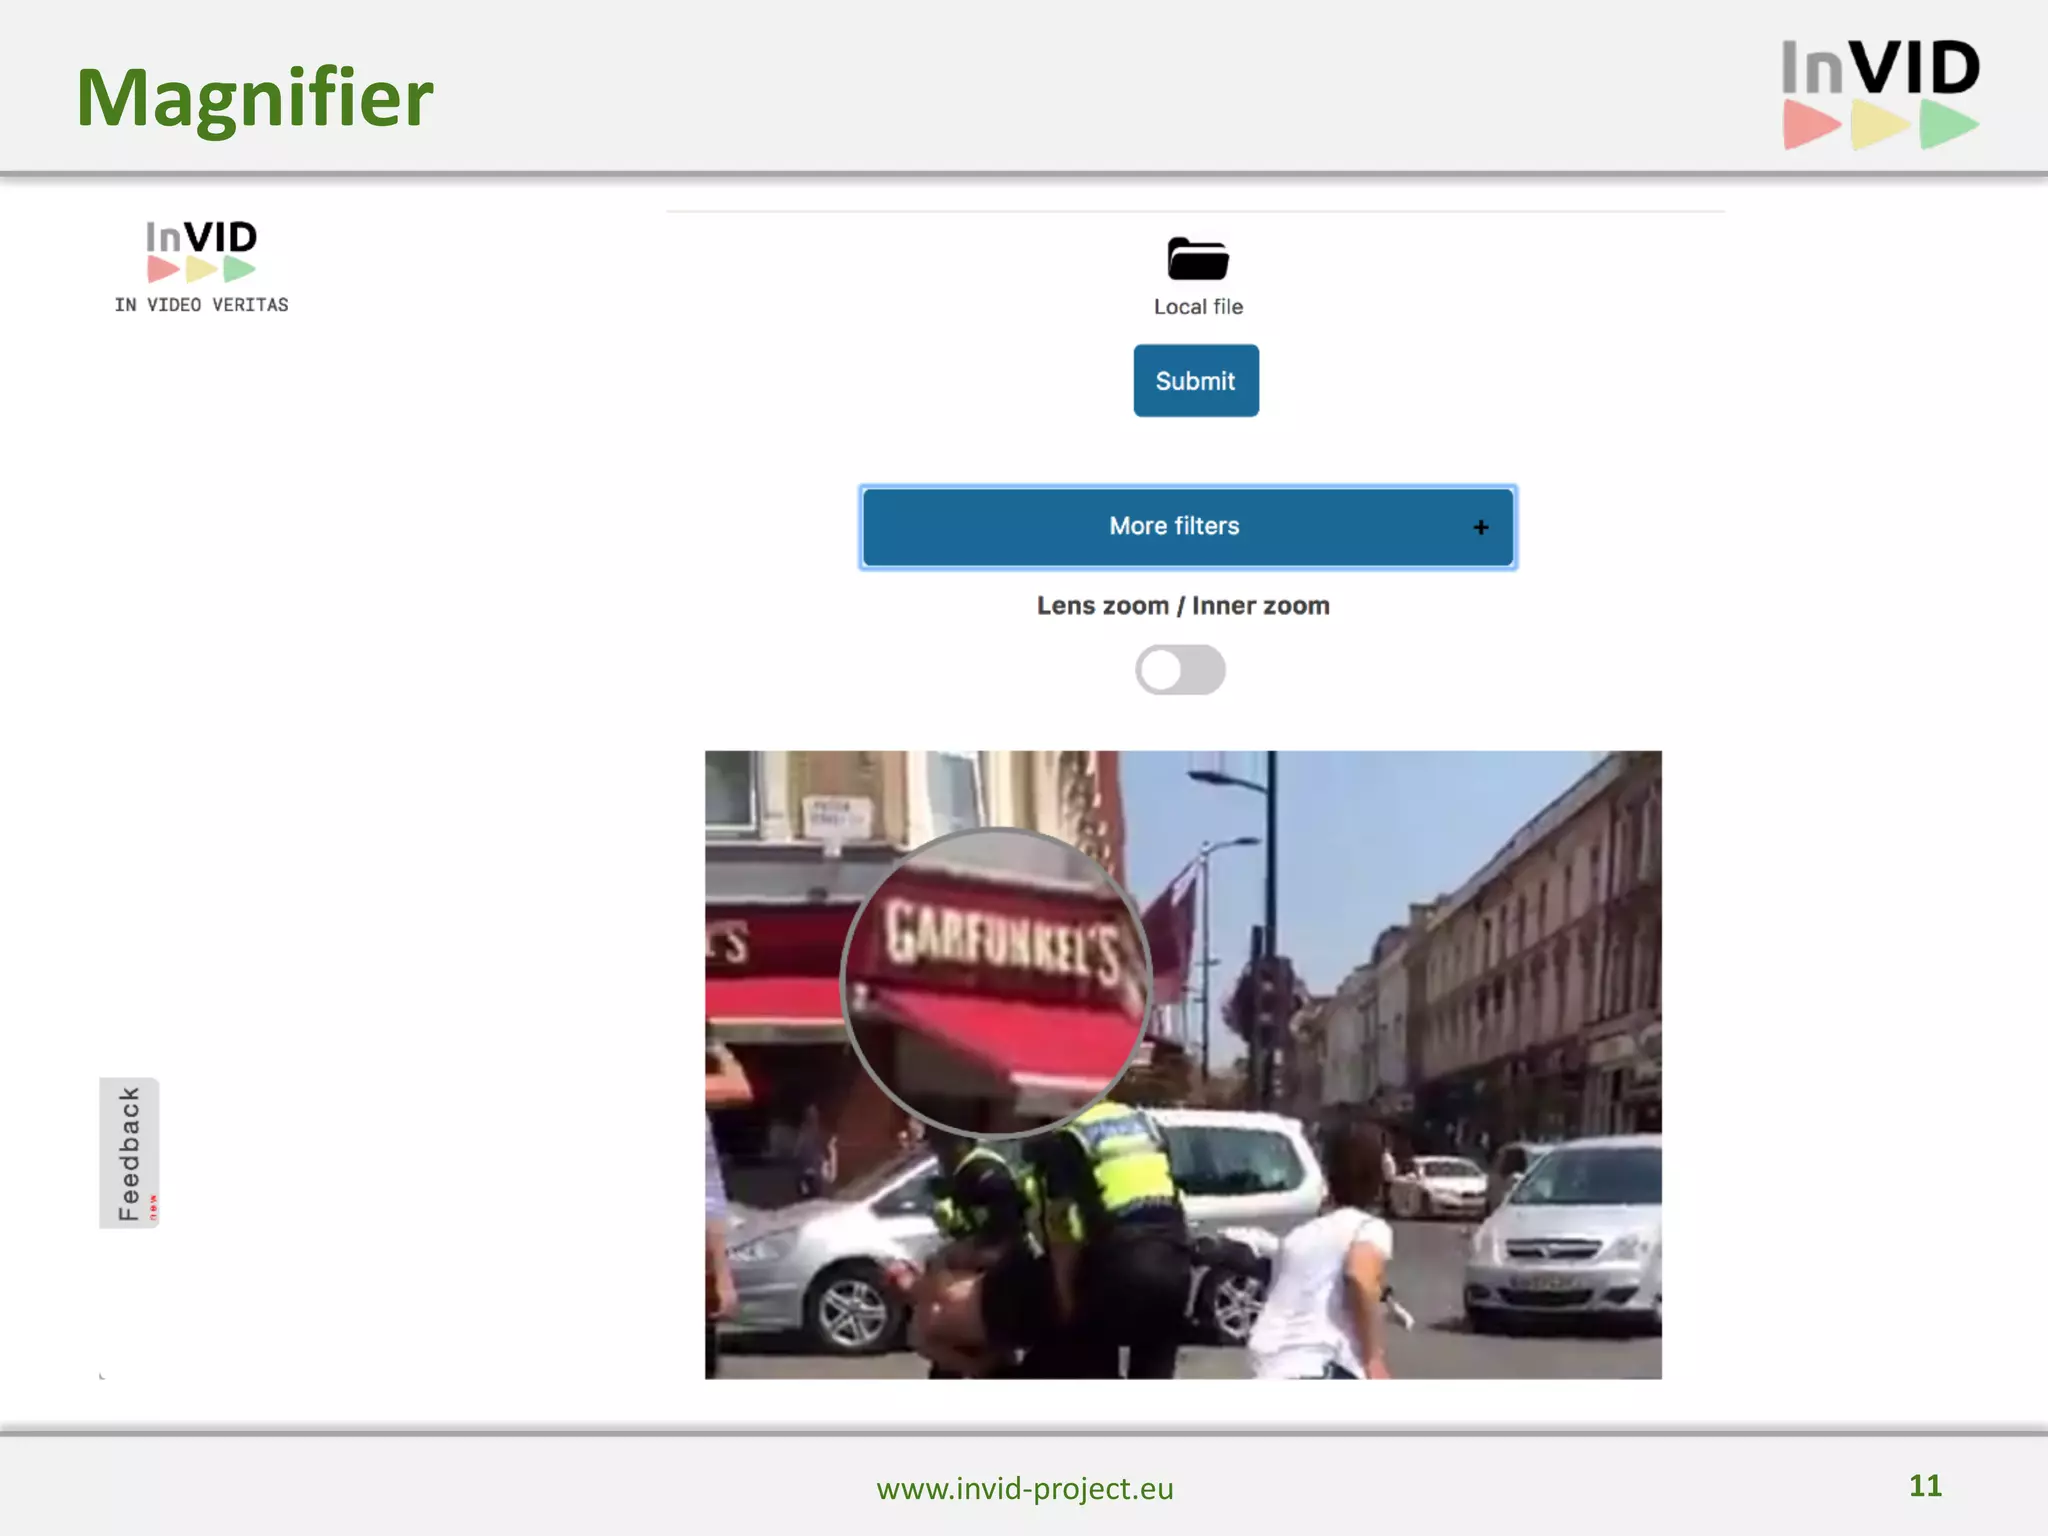Click the circular magnifier lens over Garfunkel's sign
The image size is (2048, 1536).
tap(996, 983)
